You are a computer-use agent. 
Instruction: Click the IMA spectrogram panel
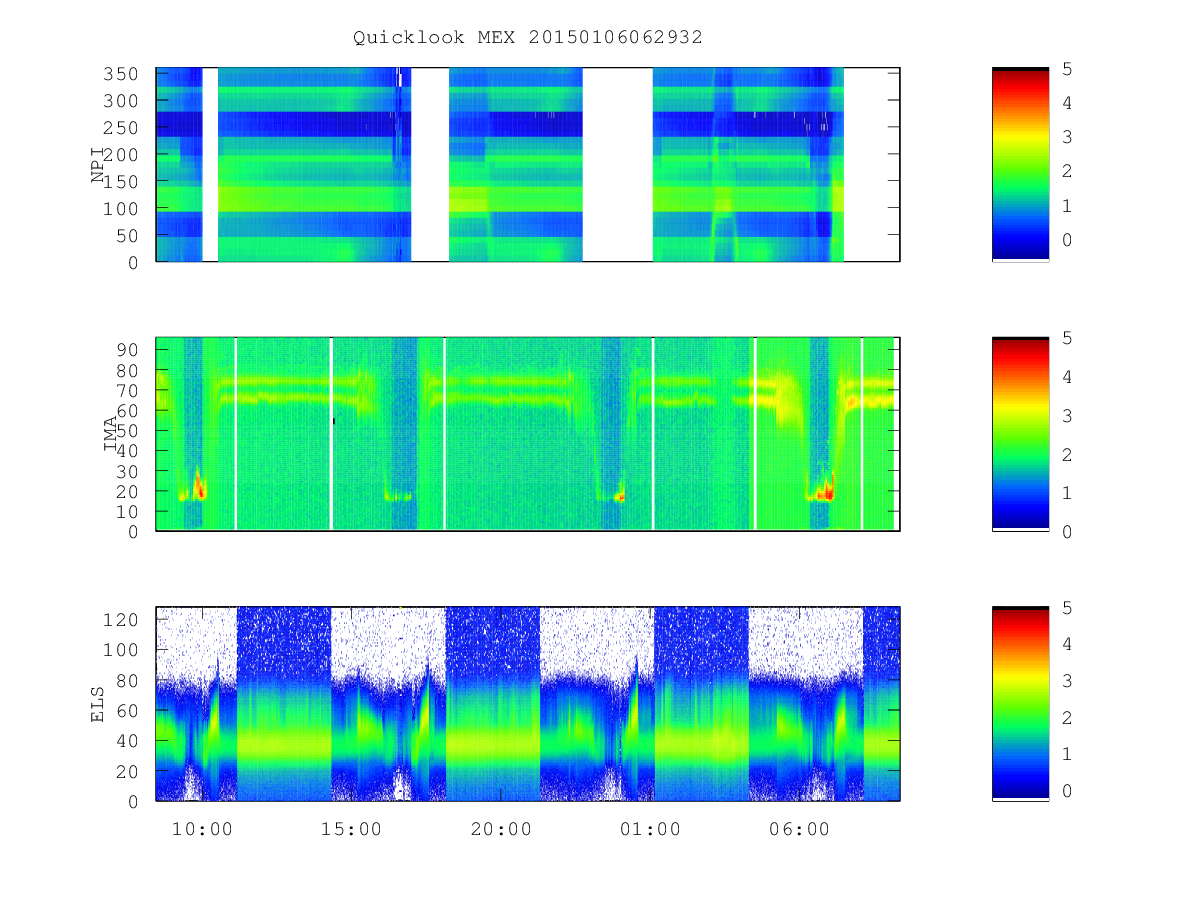point(528,434)
